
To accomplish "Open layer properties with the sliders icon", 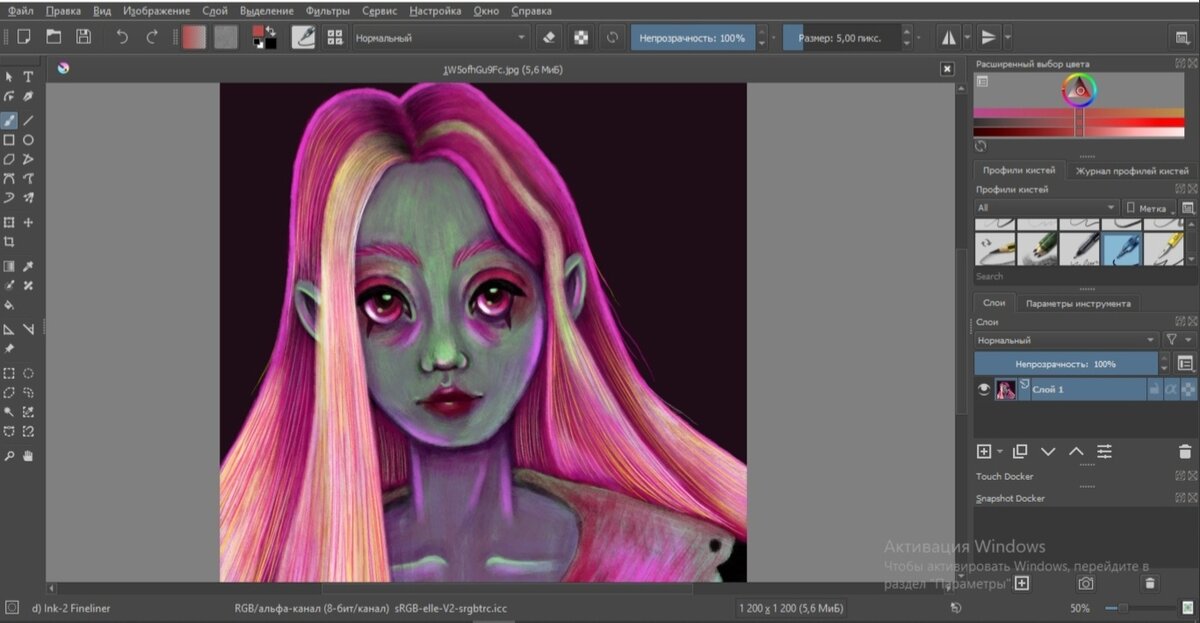I will click(x=1104, y=452).
